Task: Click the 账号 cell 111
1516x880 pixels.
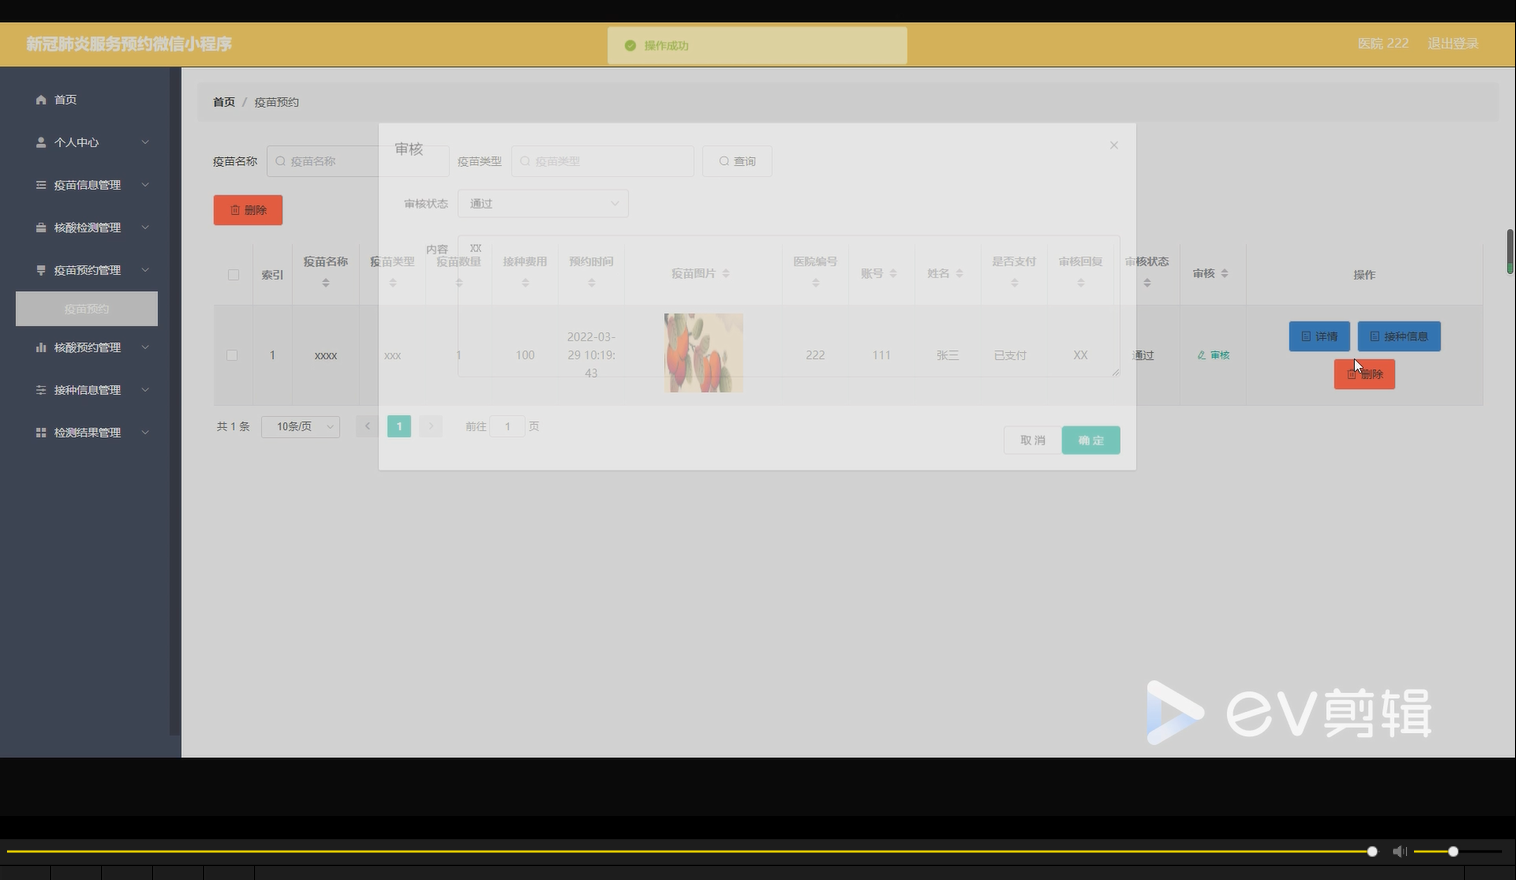Action: [881, 356]
